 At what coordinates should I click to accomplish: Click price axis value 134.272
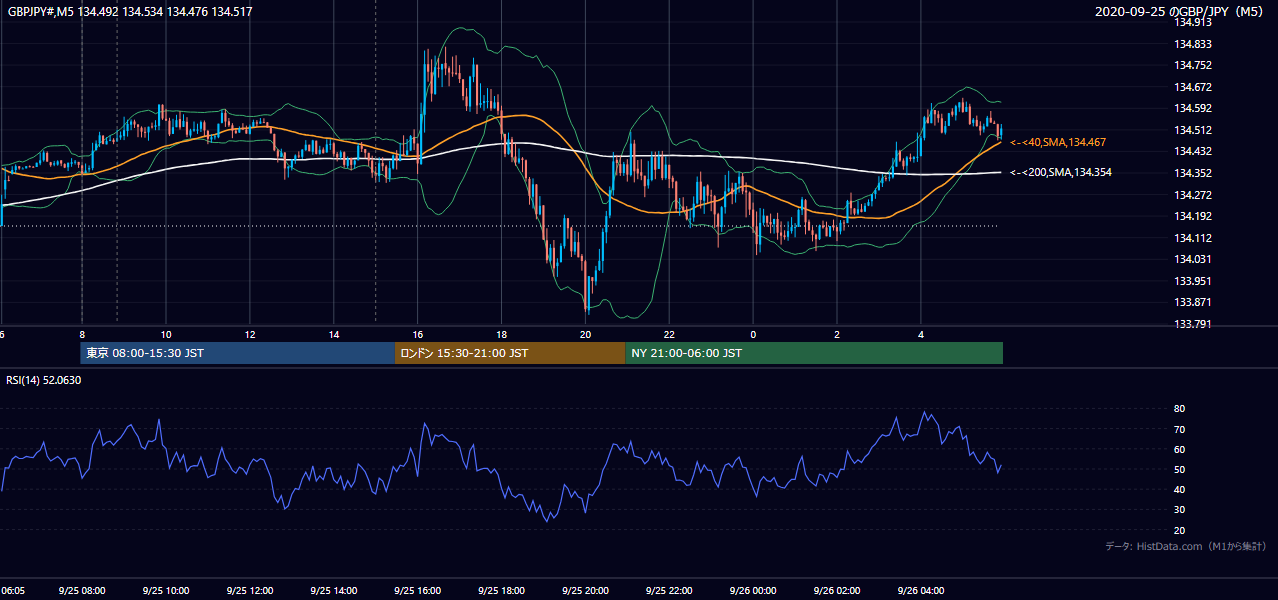1193,195
